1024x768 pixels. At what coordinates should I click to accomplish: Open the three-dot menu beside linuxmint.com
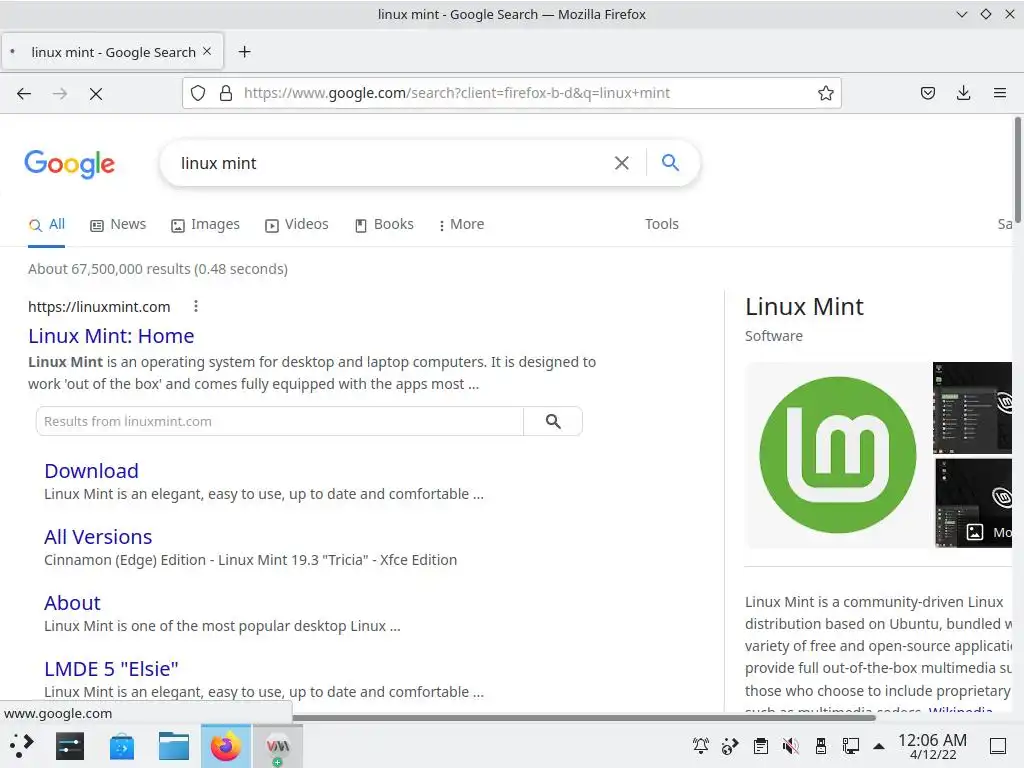[196, 306]
